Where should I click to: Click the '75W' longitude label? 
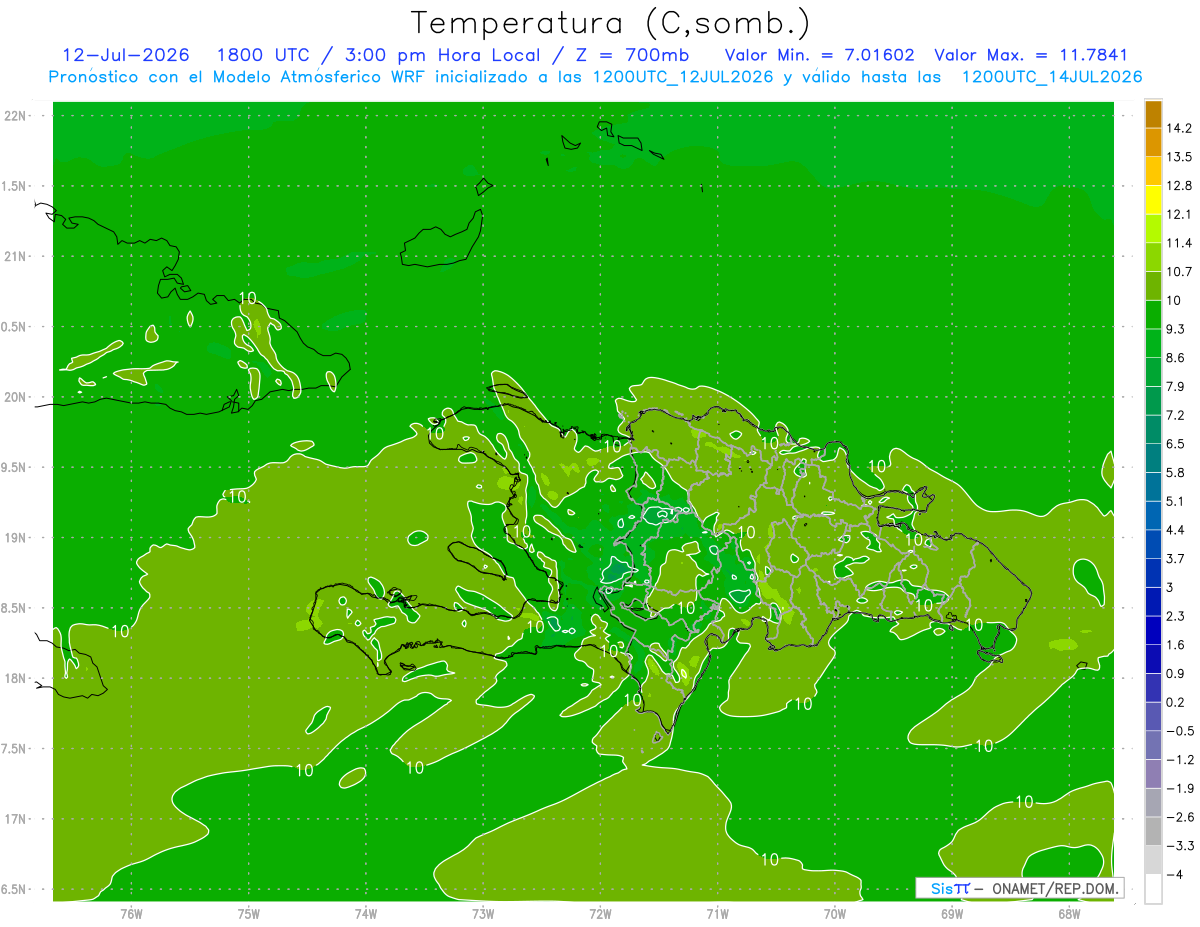click(x=248, y=914)
